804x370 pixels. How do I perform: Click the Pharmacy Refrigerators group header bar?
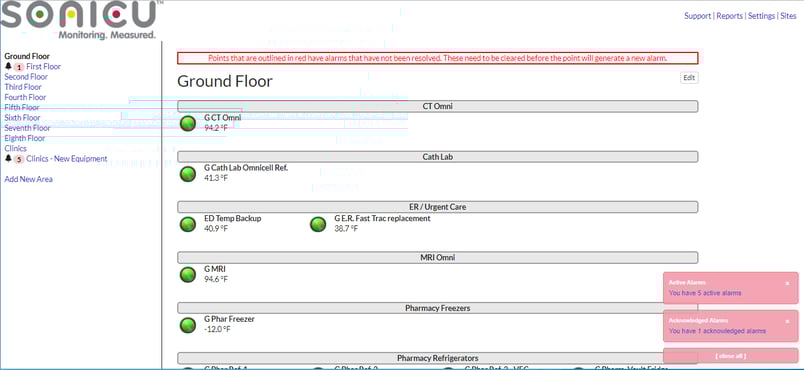pyautogui.click(x=437, y=358)
